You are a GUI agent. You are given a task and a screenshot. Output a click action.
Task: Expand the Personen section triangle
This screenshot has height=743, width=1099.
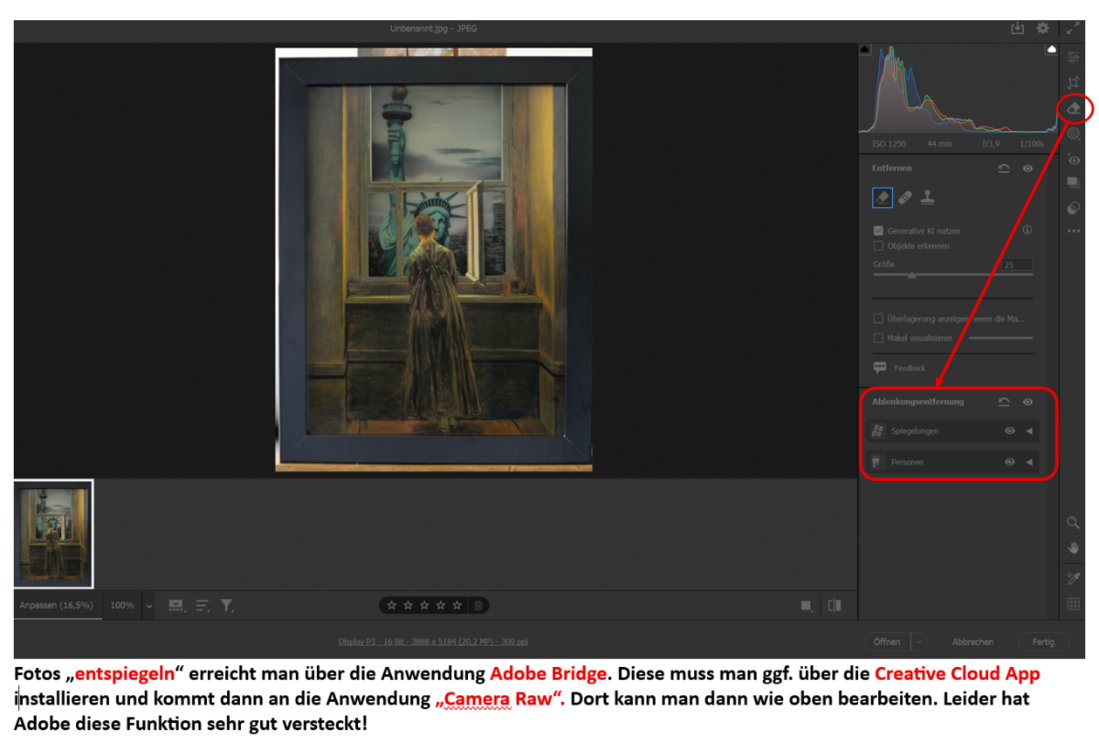click(1030, 462)
